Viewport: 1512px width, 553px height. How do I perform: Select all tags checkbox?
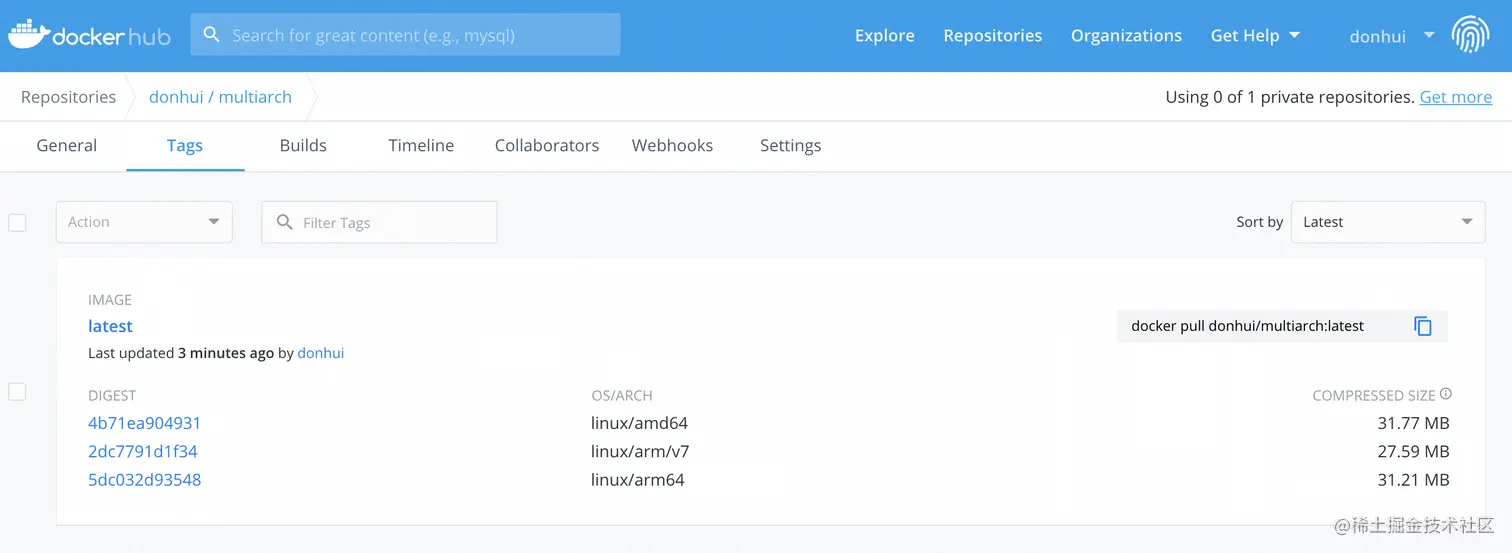pos(17,222)
